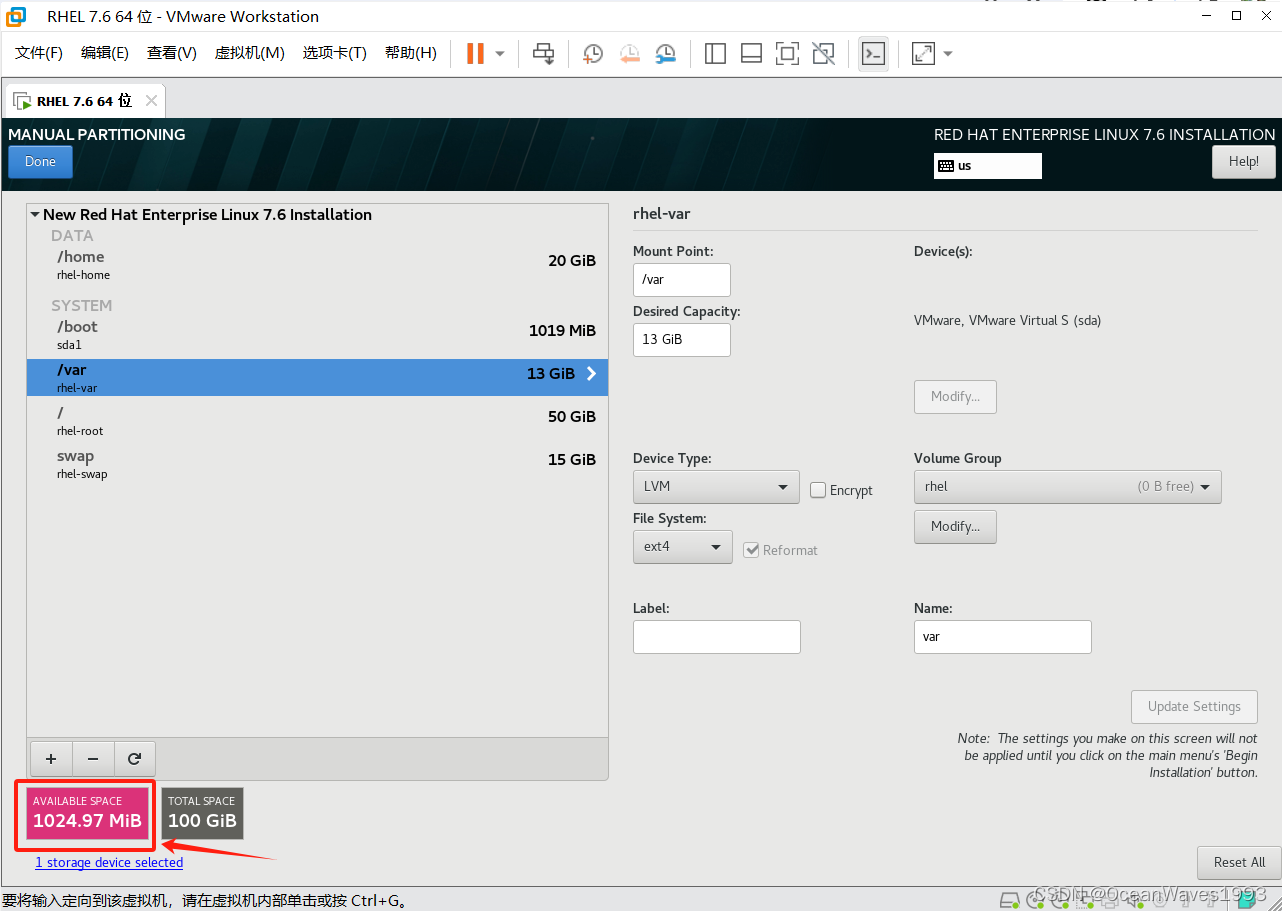Click the Done button

point(40,162)
